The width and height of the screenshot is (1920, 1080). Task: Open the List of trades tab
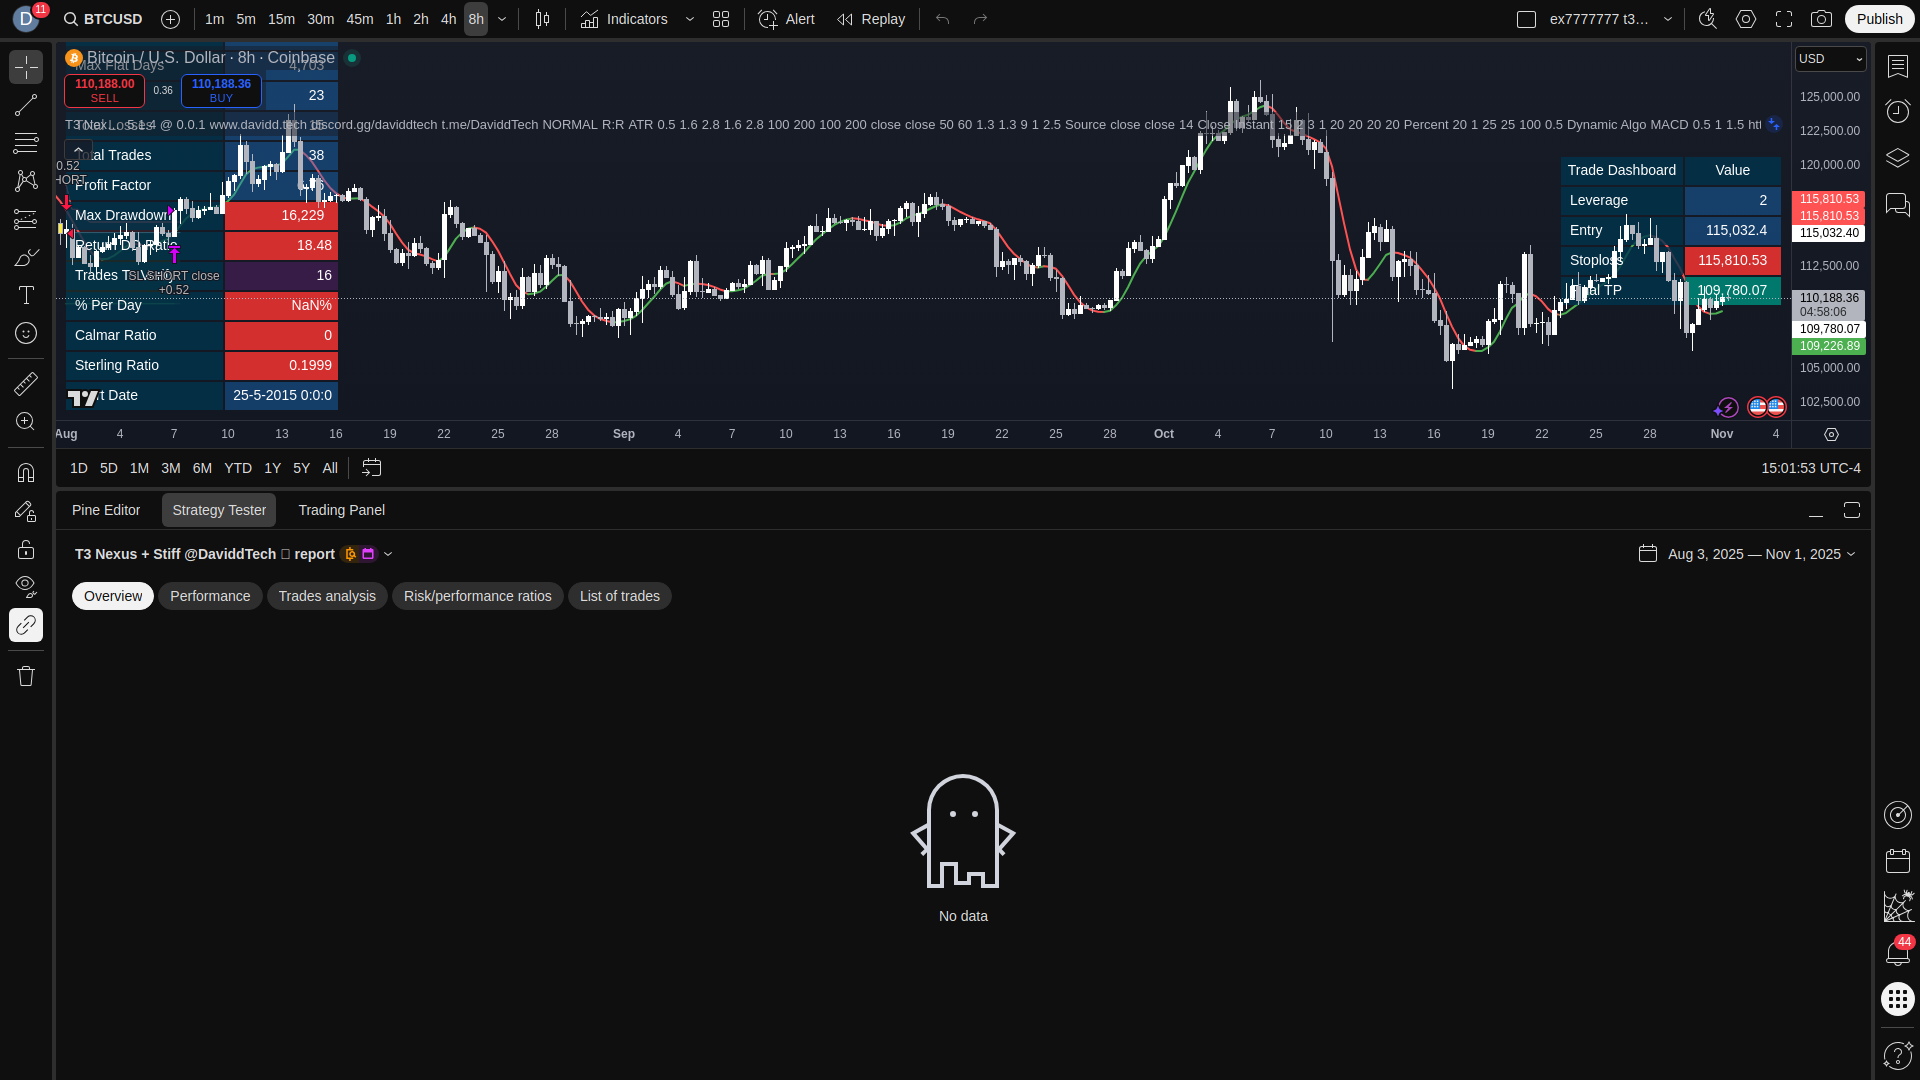click(x=619, y=596)
